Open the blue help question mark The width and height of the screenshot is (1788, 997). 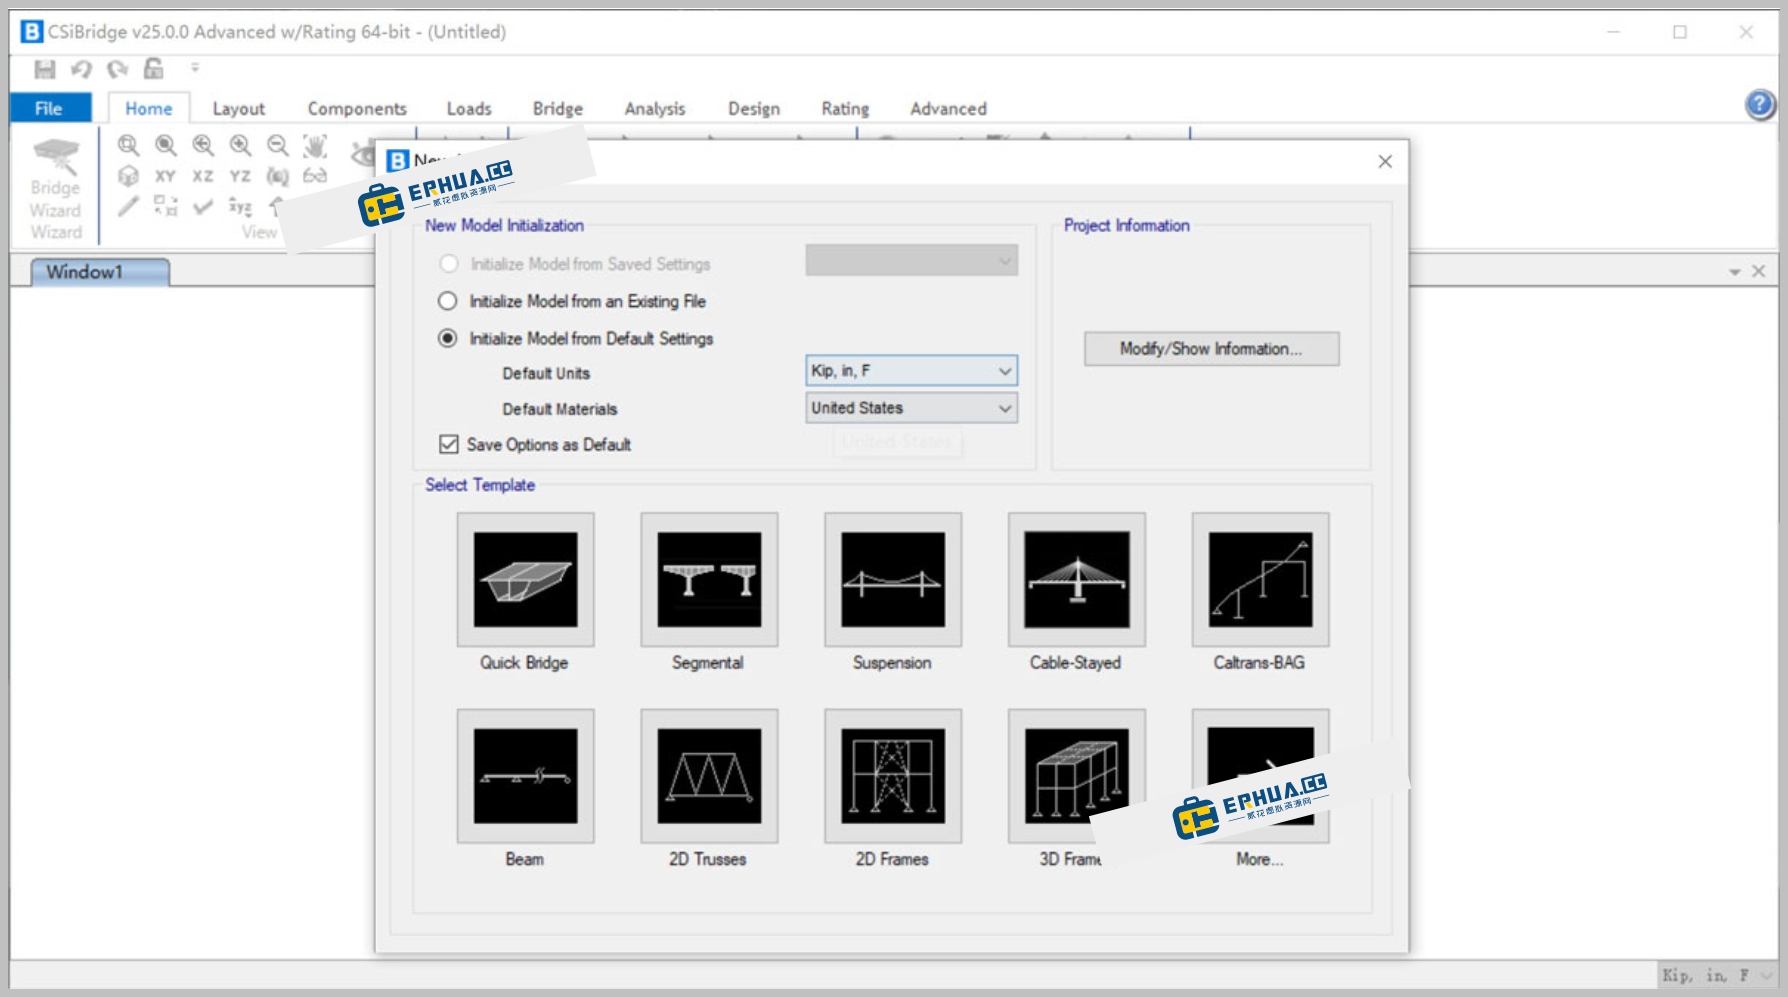[x=1760, y=104]
